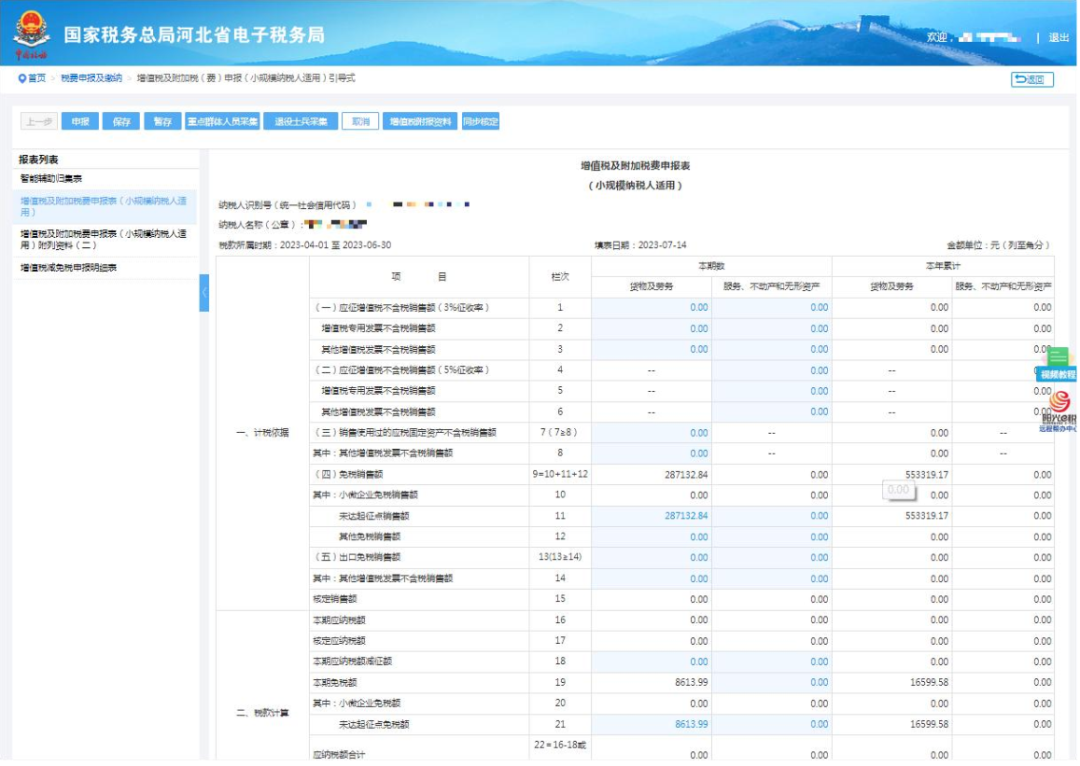Edit row 19 本期数 服务 field

pyautogui.click(x=773, y=684)
